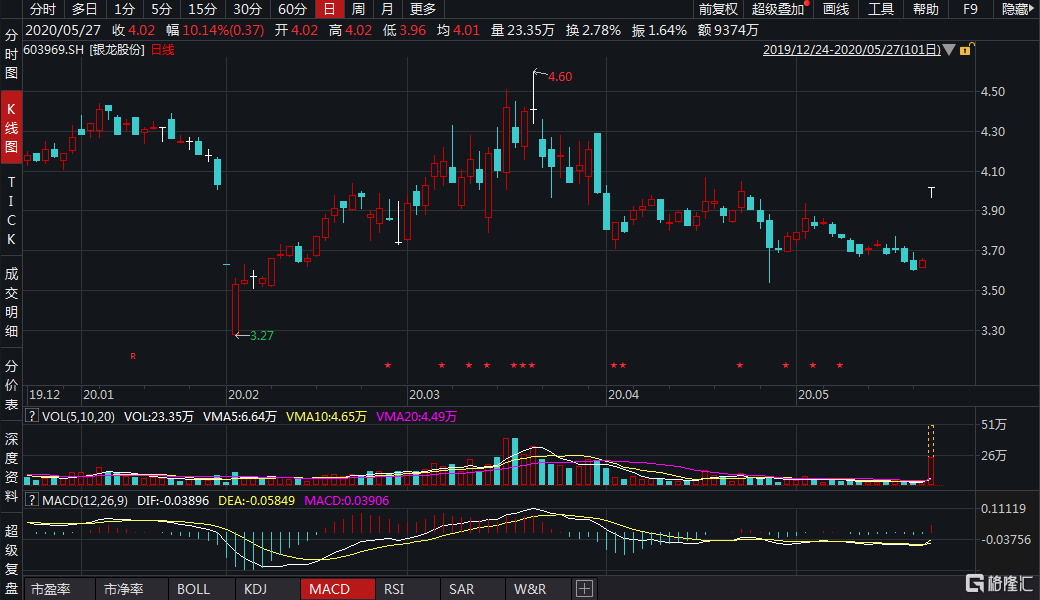Toggle the orange lock icon
This screenshot has width=1040, height=600.
[966, 49]
